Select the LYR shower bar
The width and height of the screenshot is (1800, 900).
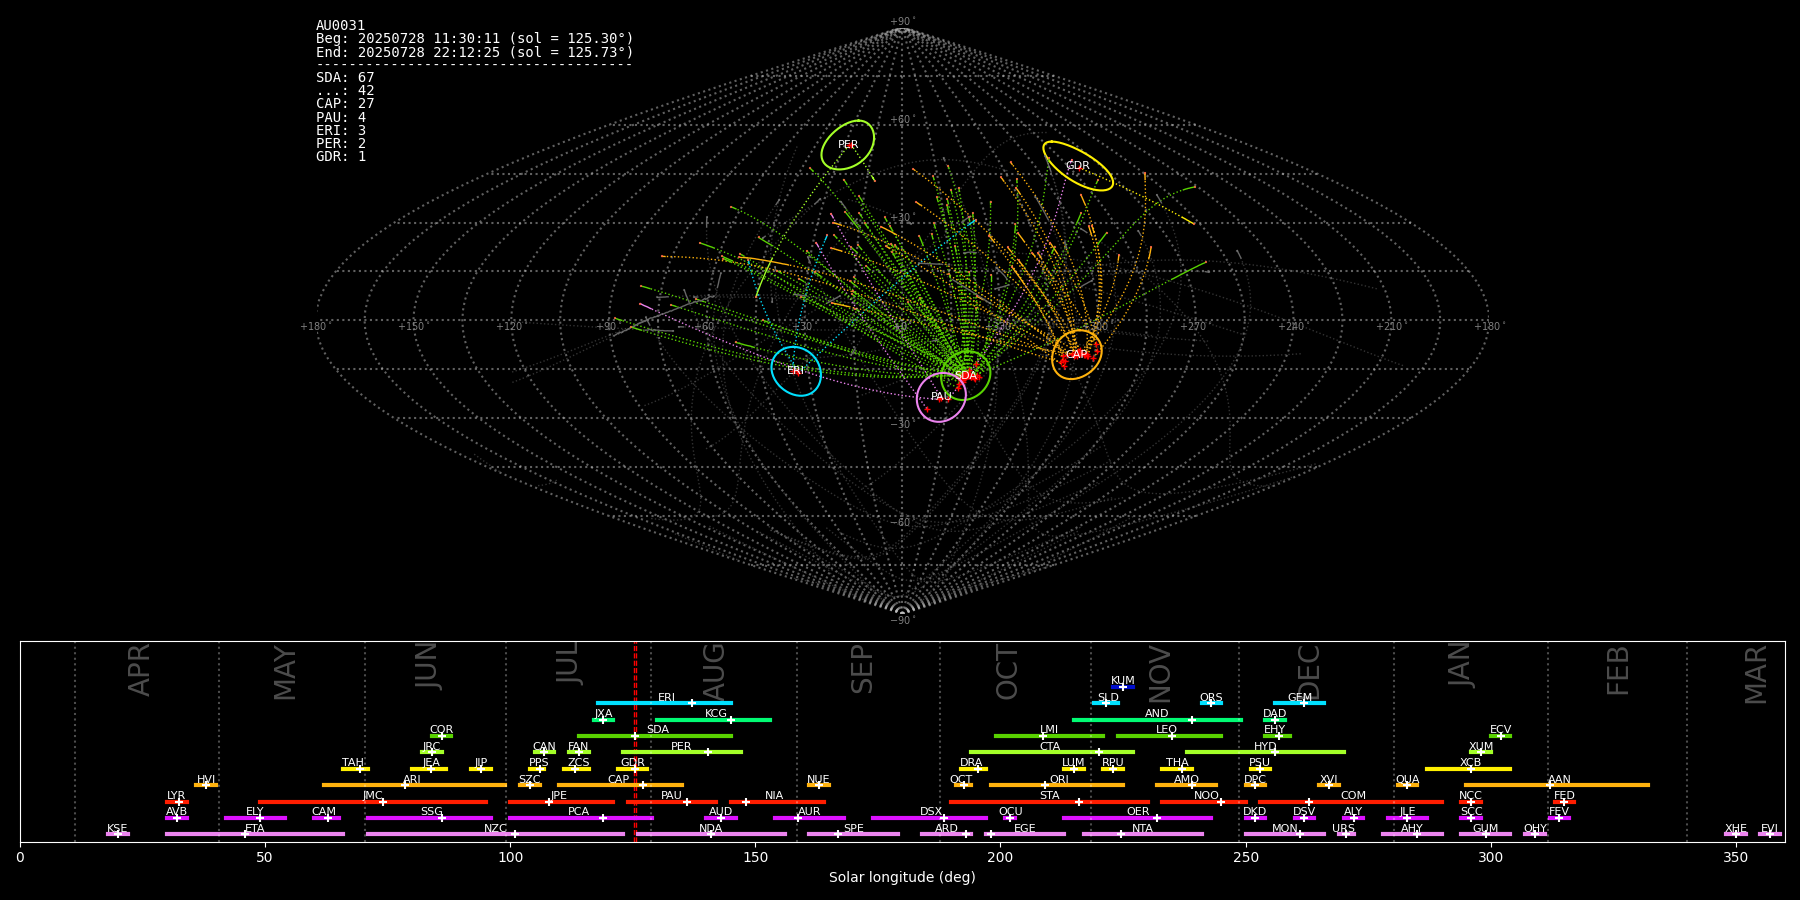(177, 802)
